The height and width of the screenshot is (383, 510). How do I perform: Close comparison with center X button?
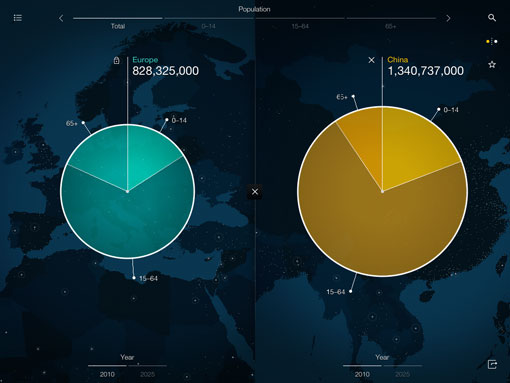[255, 192]
